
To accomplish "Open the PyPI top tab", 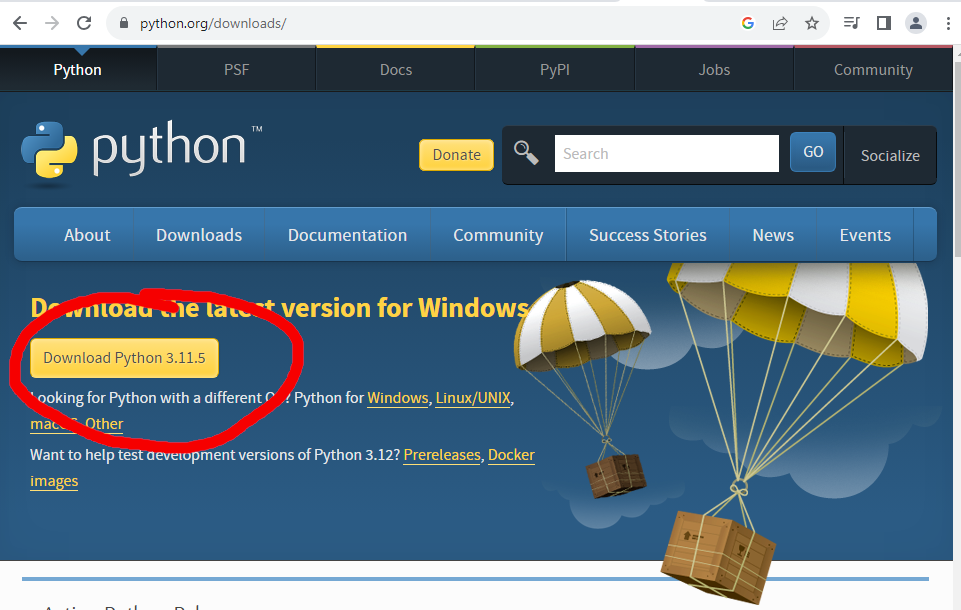I will pos(555,70).
